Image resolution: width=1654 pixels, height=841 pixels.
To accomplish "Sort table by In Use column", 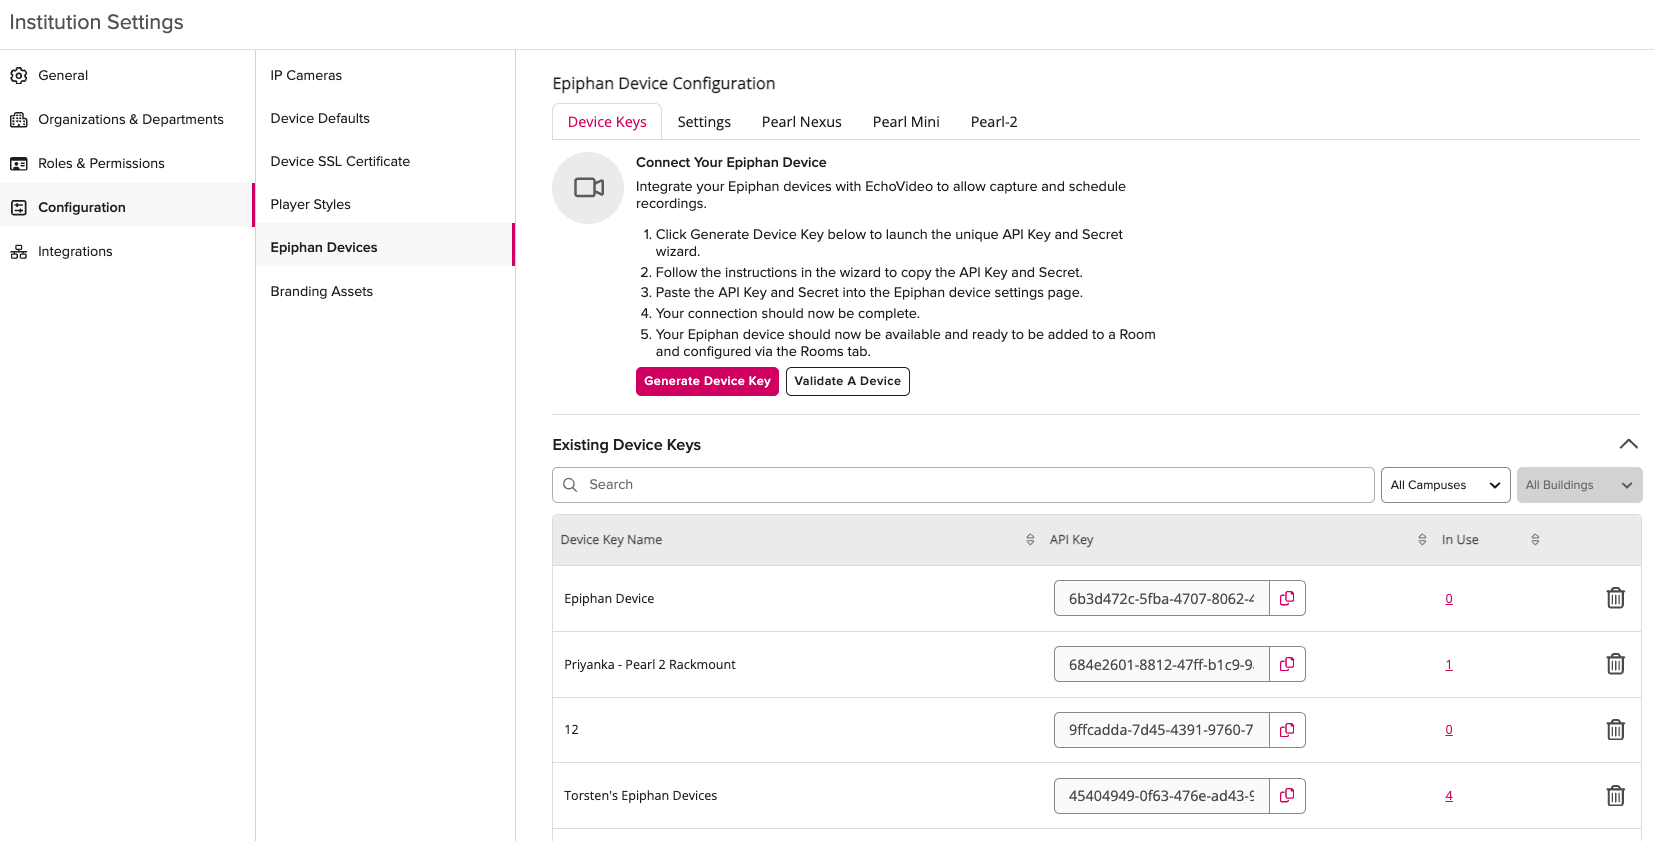I will 1535,540.
